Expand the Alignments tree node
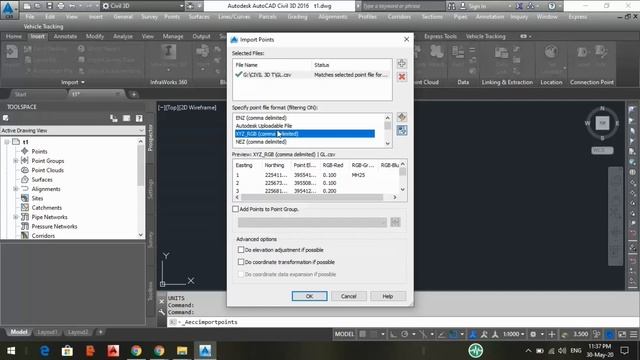Image resolution: width=640 pixels, height=360 pixels. pyautogui.click(x=16, y=189)
